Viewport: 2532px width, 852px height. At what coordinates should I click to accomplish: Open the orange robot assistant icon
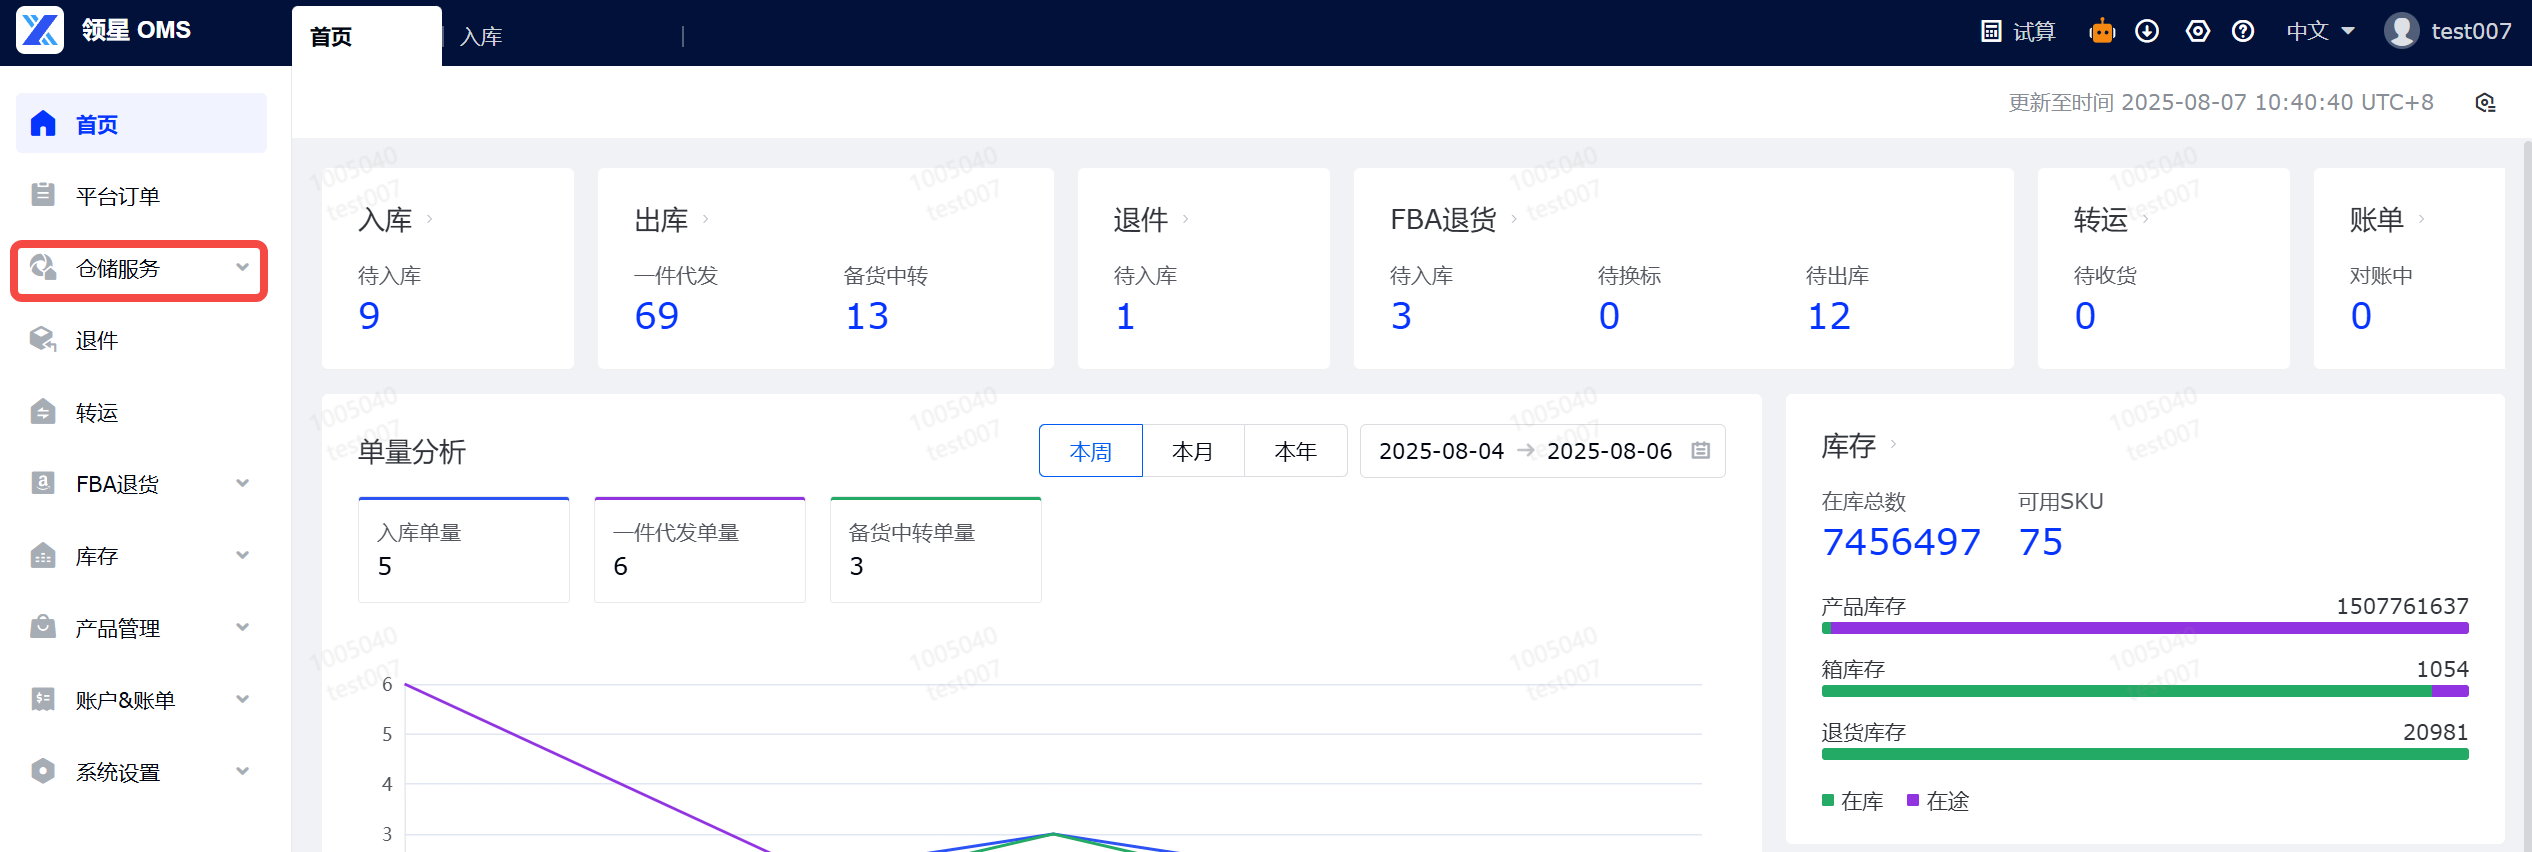pos(2102,31)
